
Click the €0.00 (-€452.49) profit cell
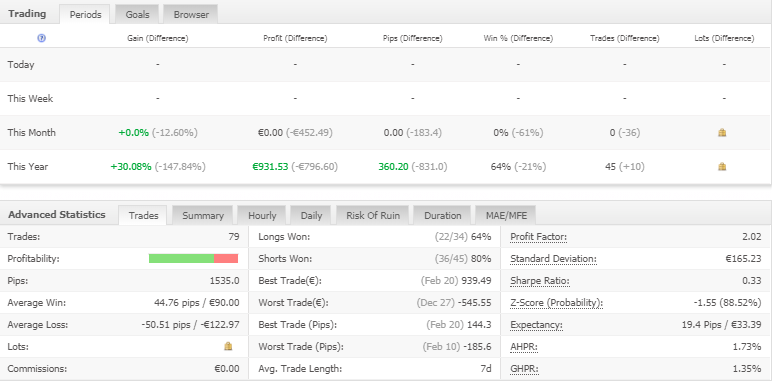point(295,132)
